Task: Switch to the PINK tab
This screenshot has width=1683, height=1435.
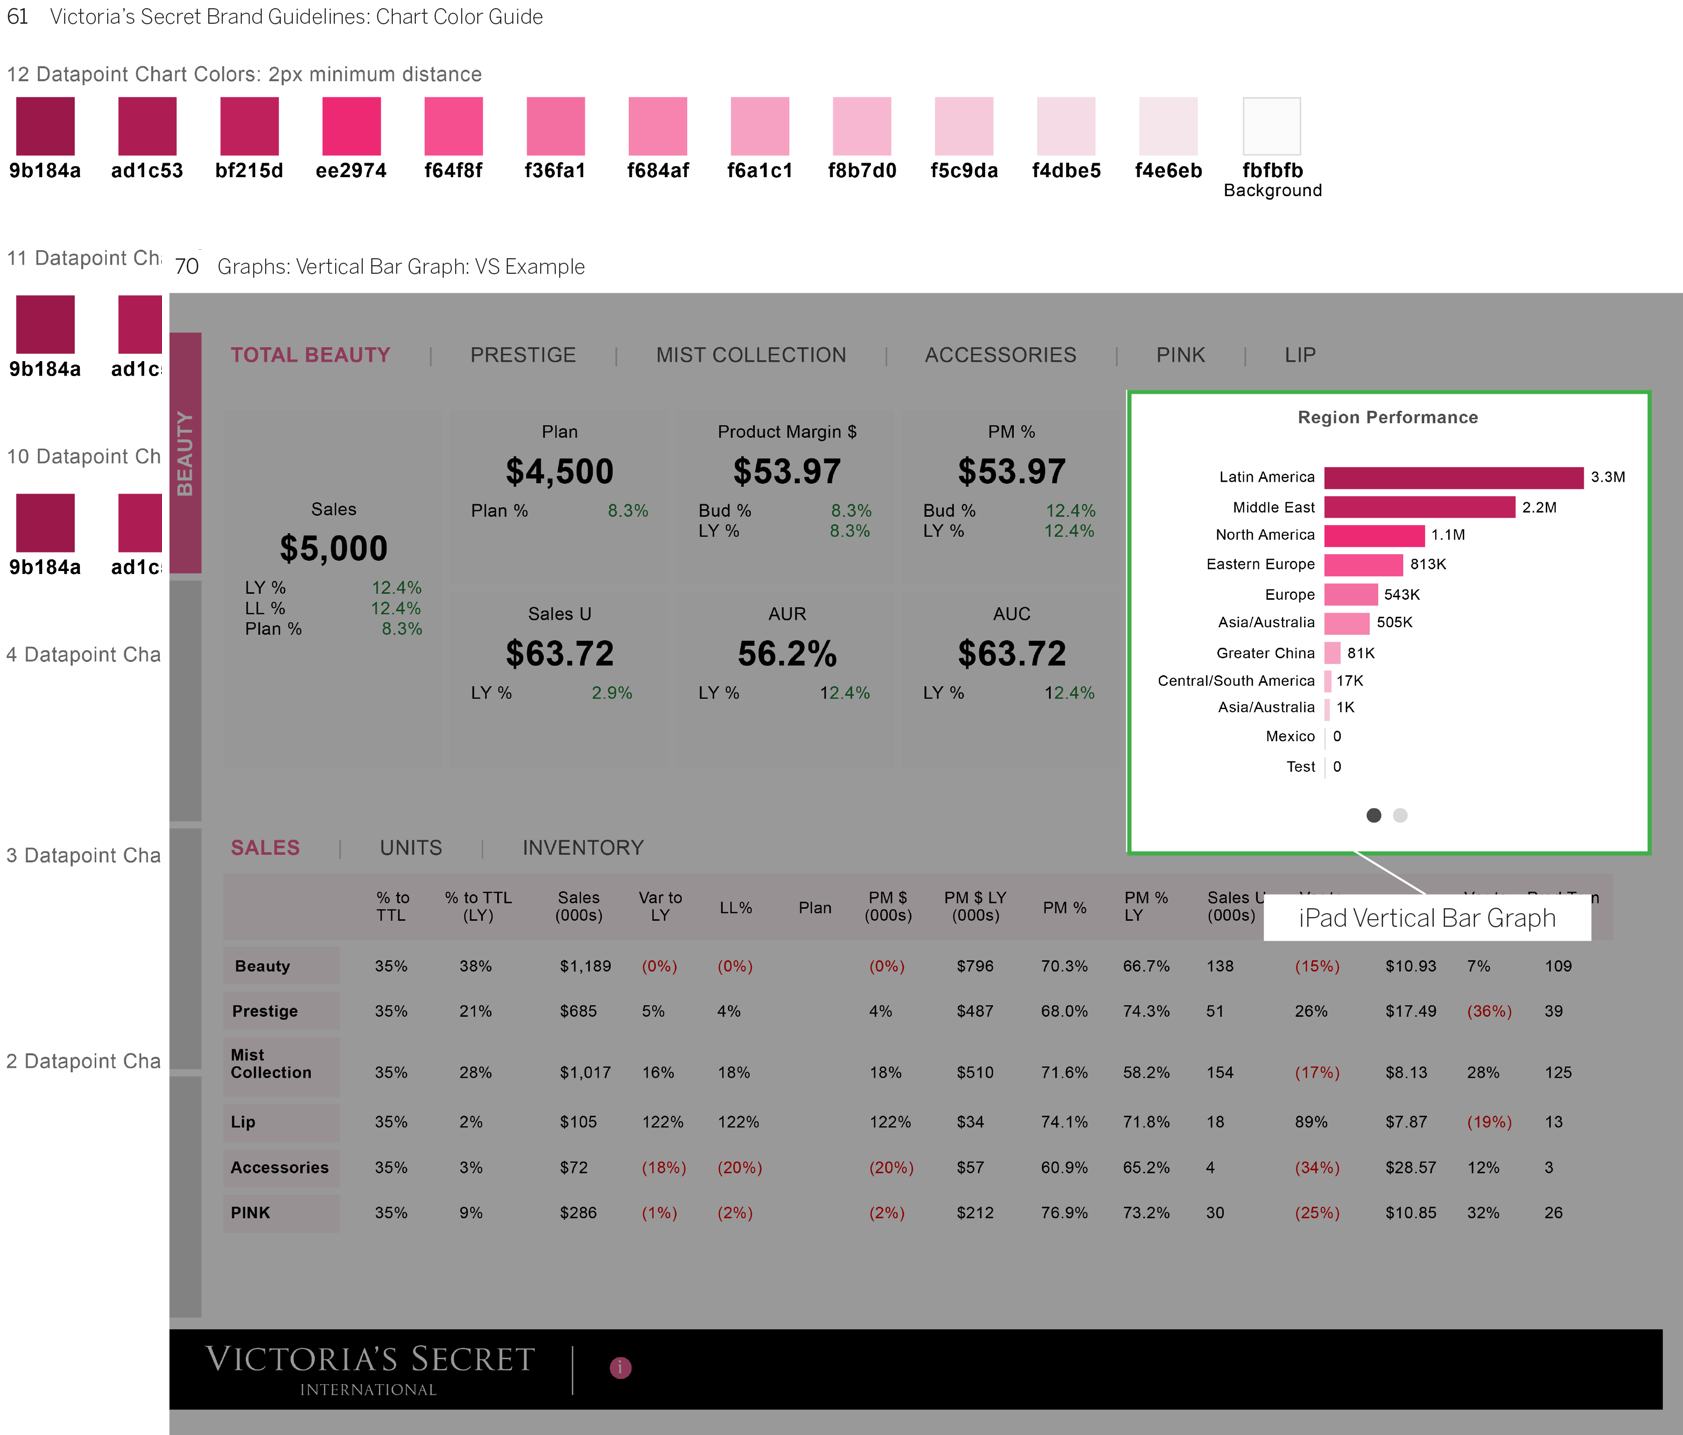Action: [x=1179, y=355]
